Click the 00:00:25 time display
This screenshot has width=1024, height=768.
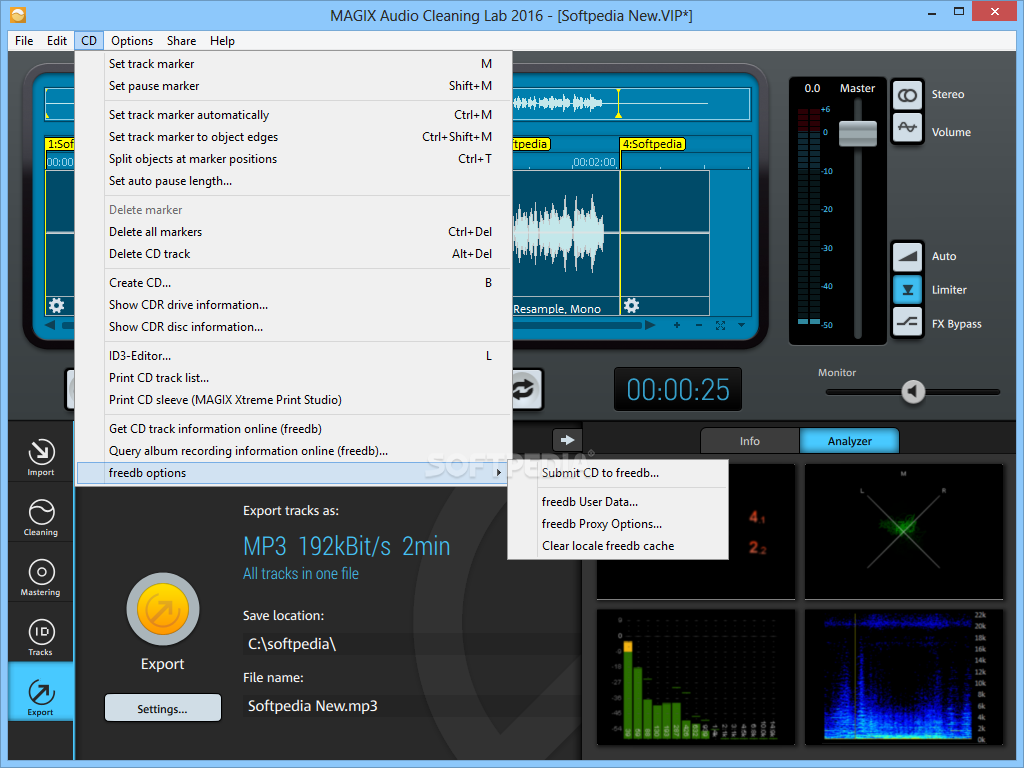(678, 390)
